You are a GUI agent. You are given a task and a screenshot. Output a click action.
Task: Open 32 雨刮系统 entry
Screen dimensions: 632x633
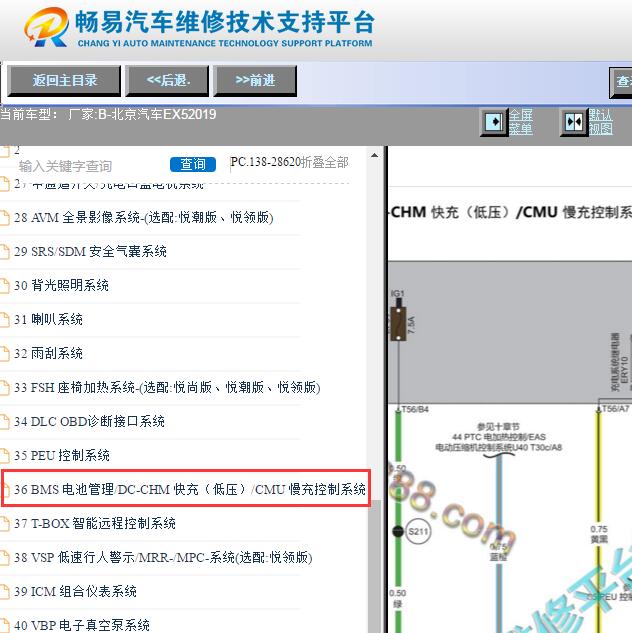[x=48, y=353]
